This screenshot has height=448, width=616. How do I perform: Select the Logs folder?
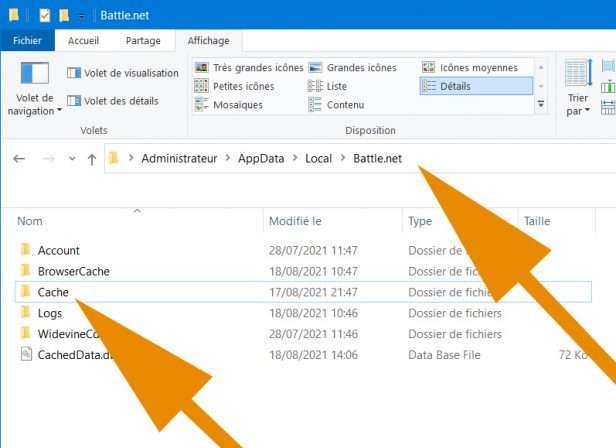click(x=50, y=313)
